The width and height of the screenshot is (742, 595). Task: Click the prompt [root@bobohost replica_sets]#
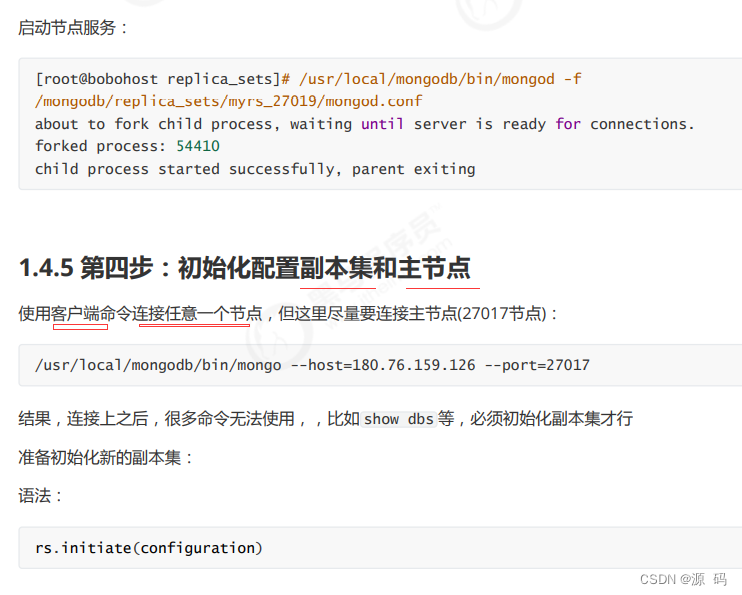[x=163, y=79]
